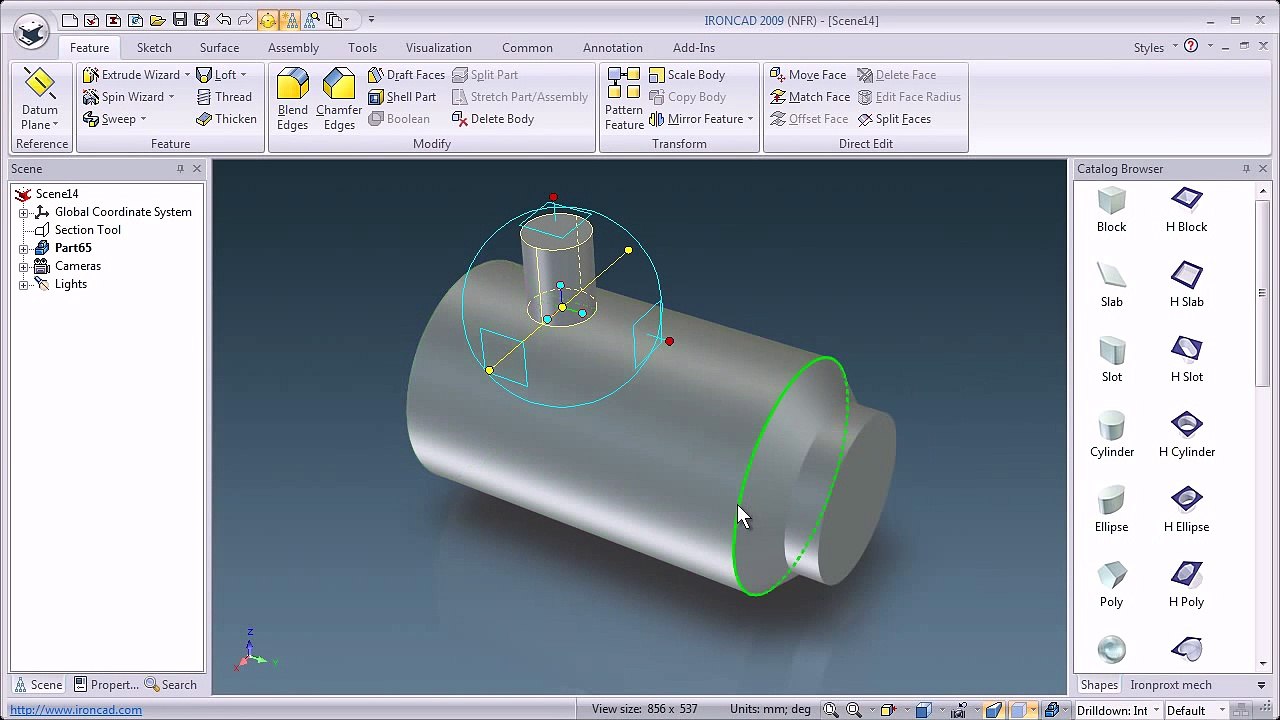Switch to the Surface ribbon tab
Screen dimensions: 1280x720
tap(219, 47)
